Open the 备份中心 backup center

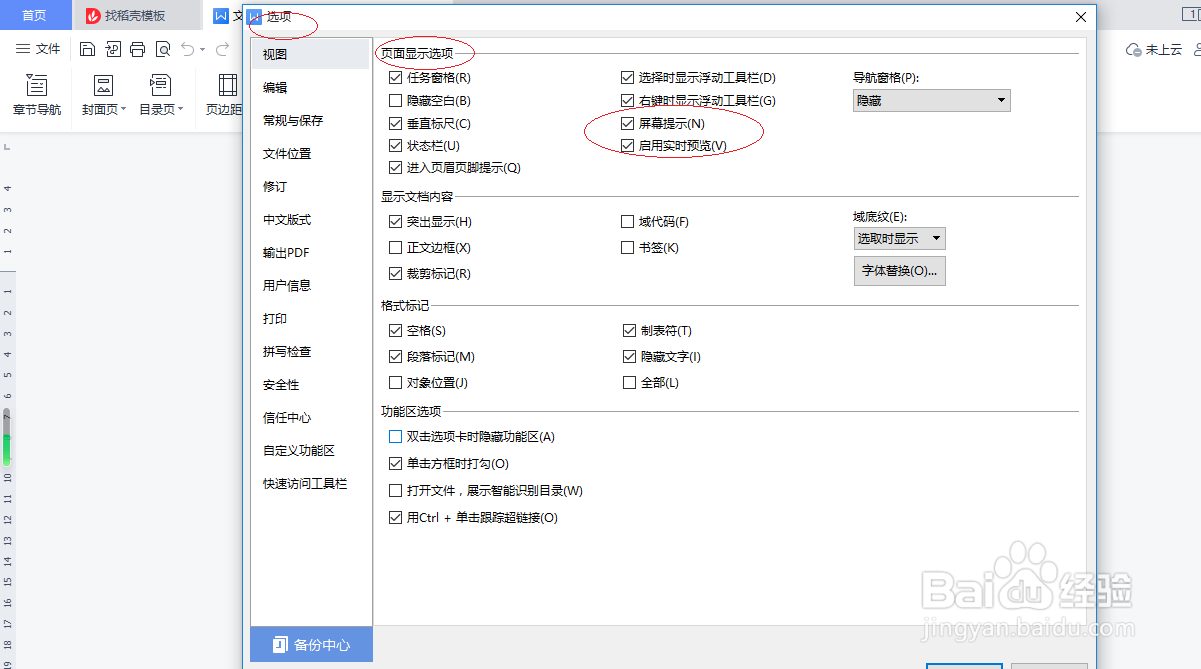pos(311,646)
